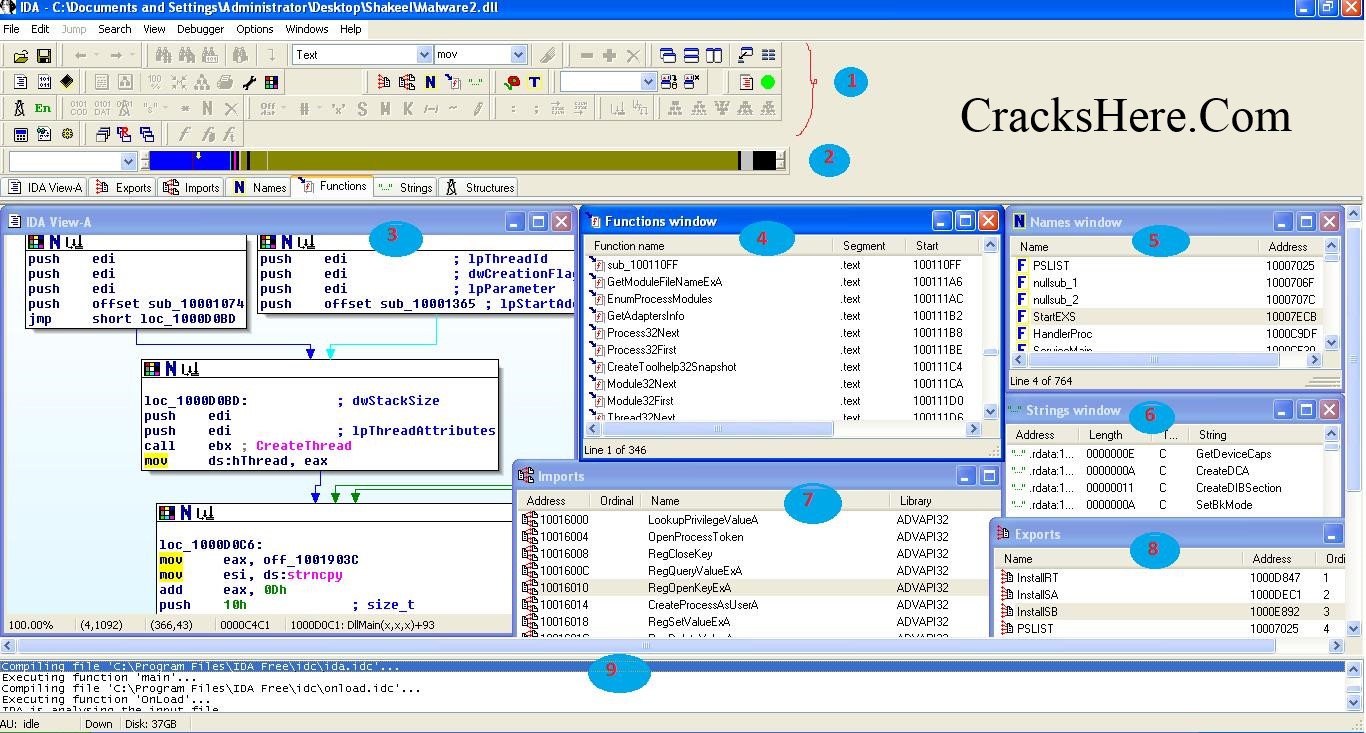Open Strings window green quotes icon
Viewport: 1366px width, 733px height.
(475, 82)
